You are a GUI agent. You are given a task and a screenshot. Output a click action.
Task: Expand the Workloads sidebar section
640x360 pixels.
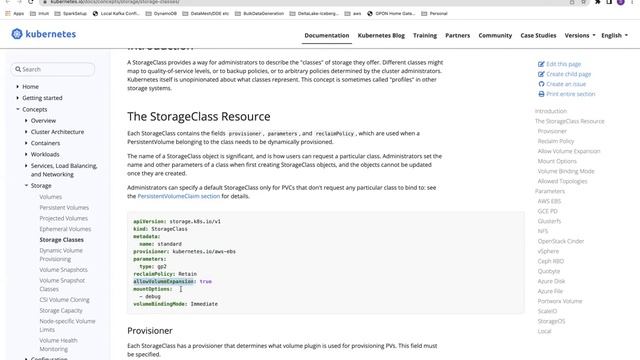tap(26, 154)
